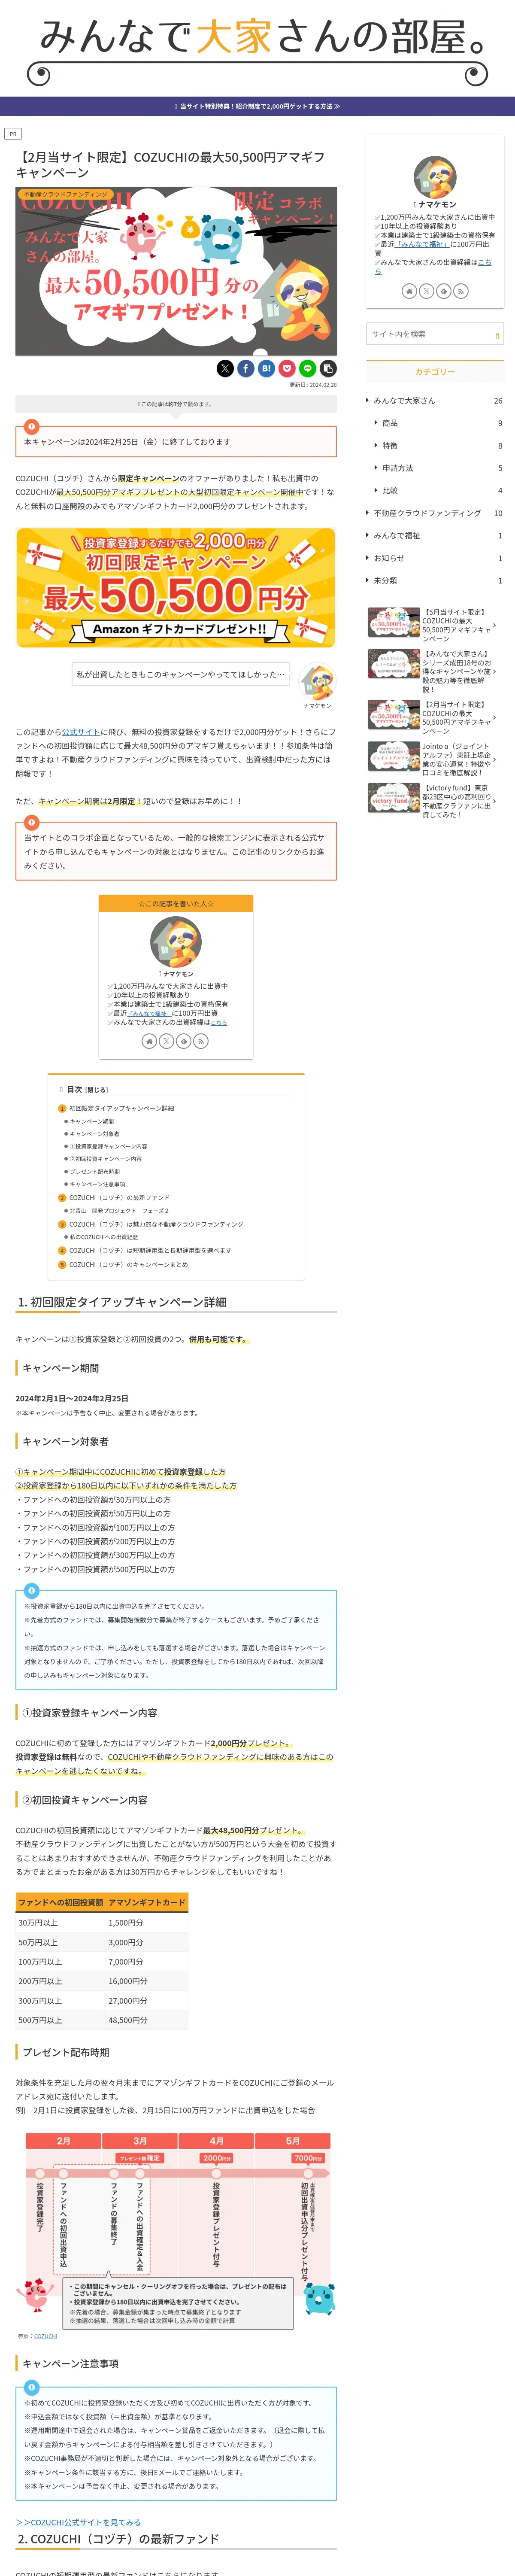Jump to キャンペーン期間 in contents
This screenshot has height=2576, width=515.
(x=92, y=1121)
